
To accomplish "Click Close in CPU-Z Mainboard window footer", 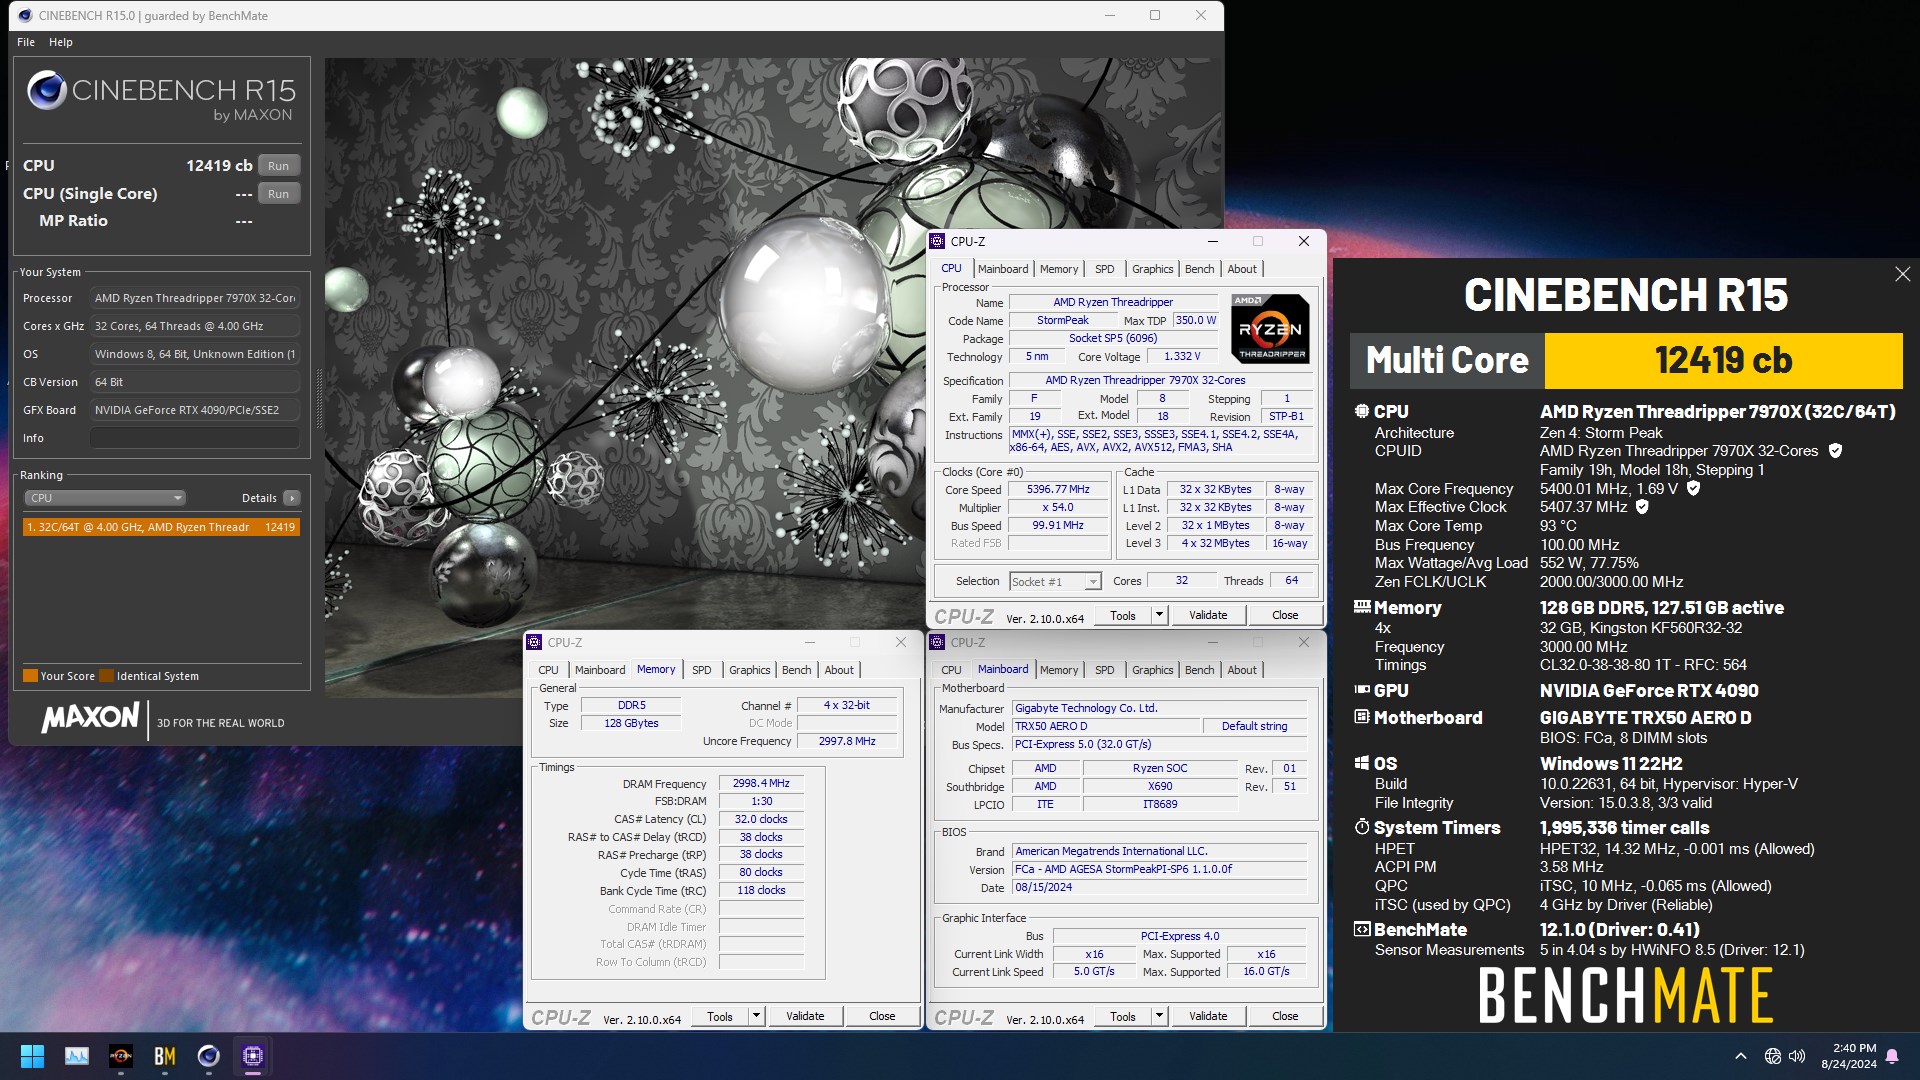I will (1285, 1016).
